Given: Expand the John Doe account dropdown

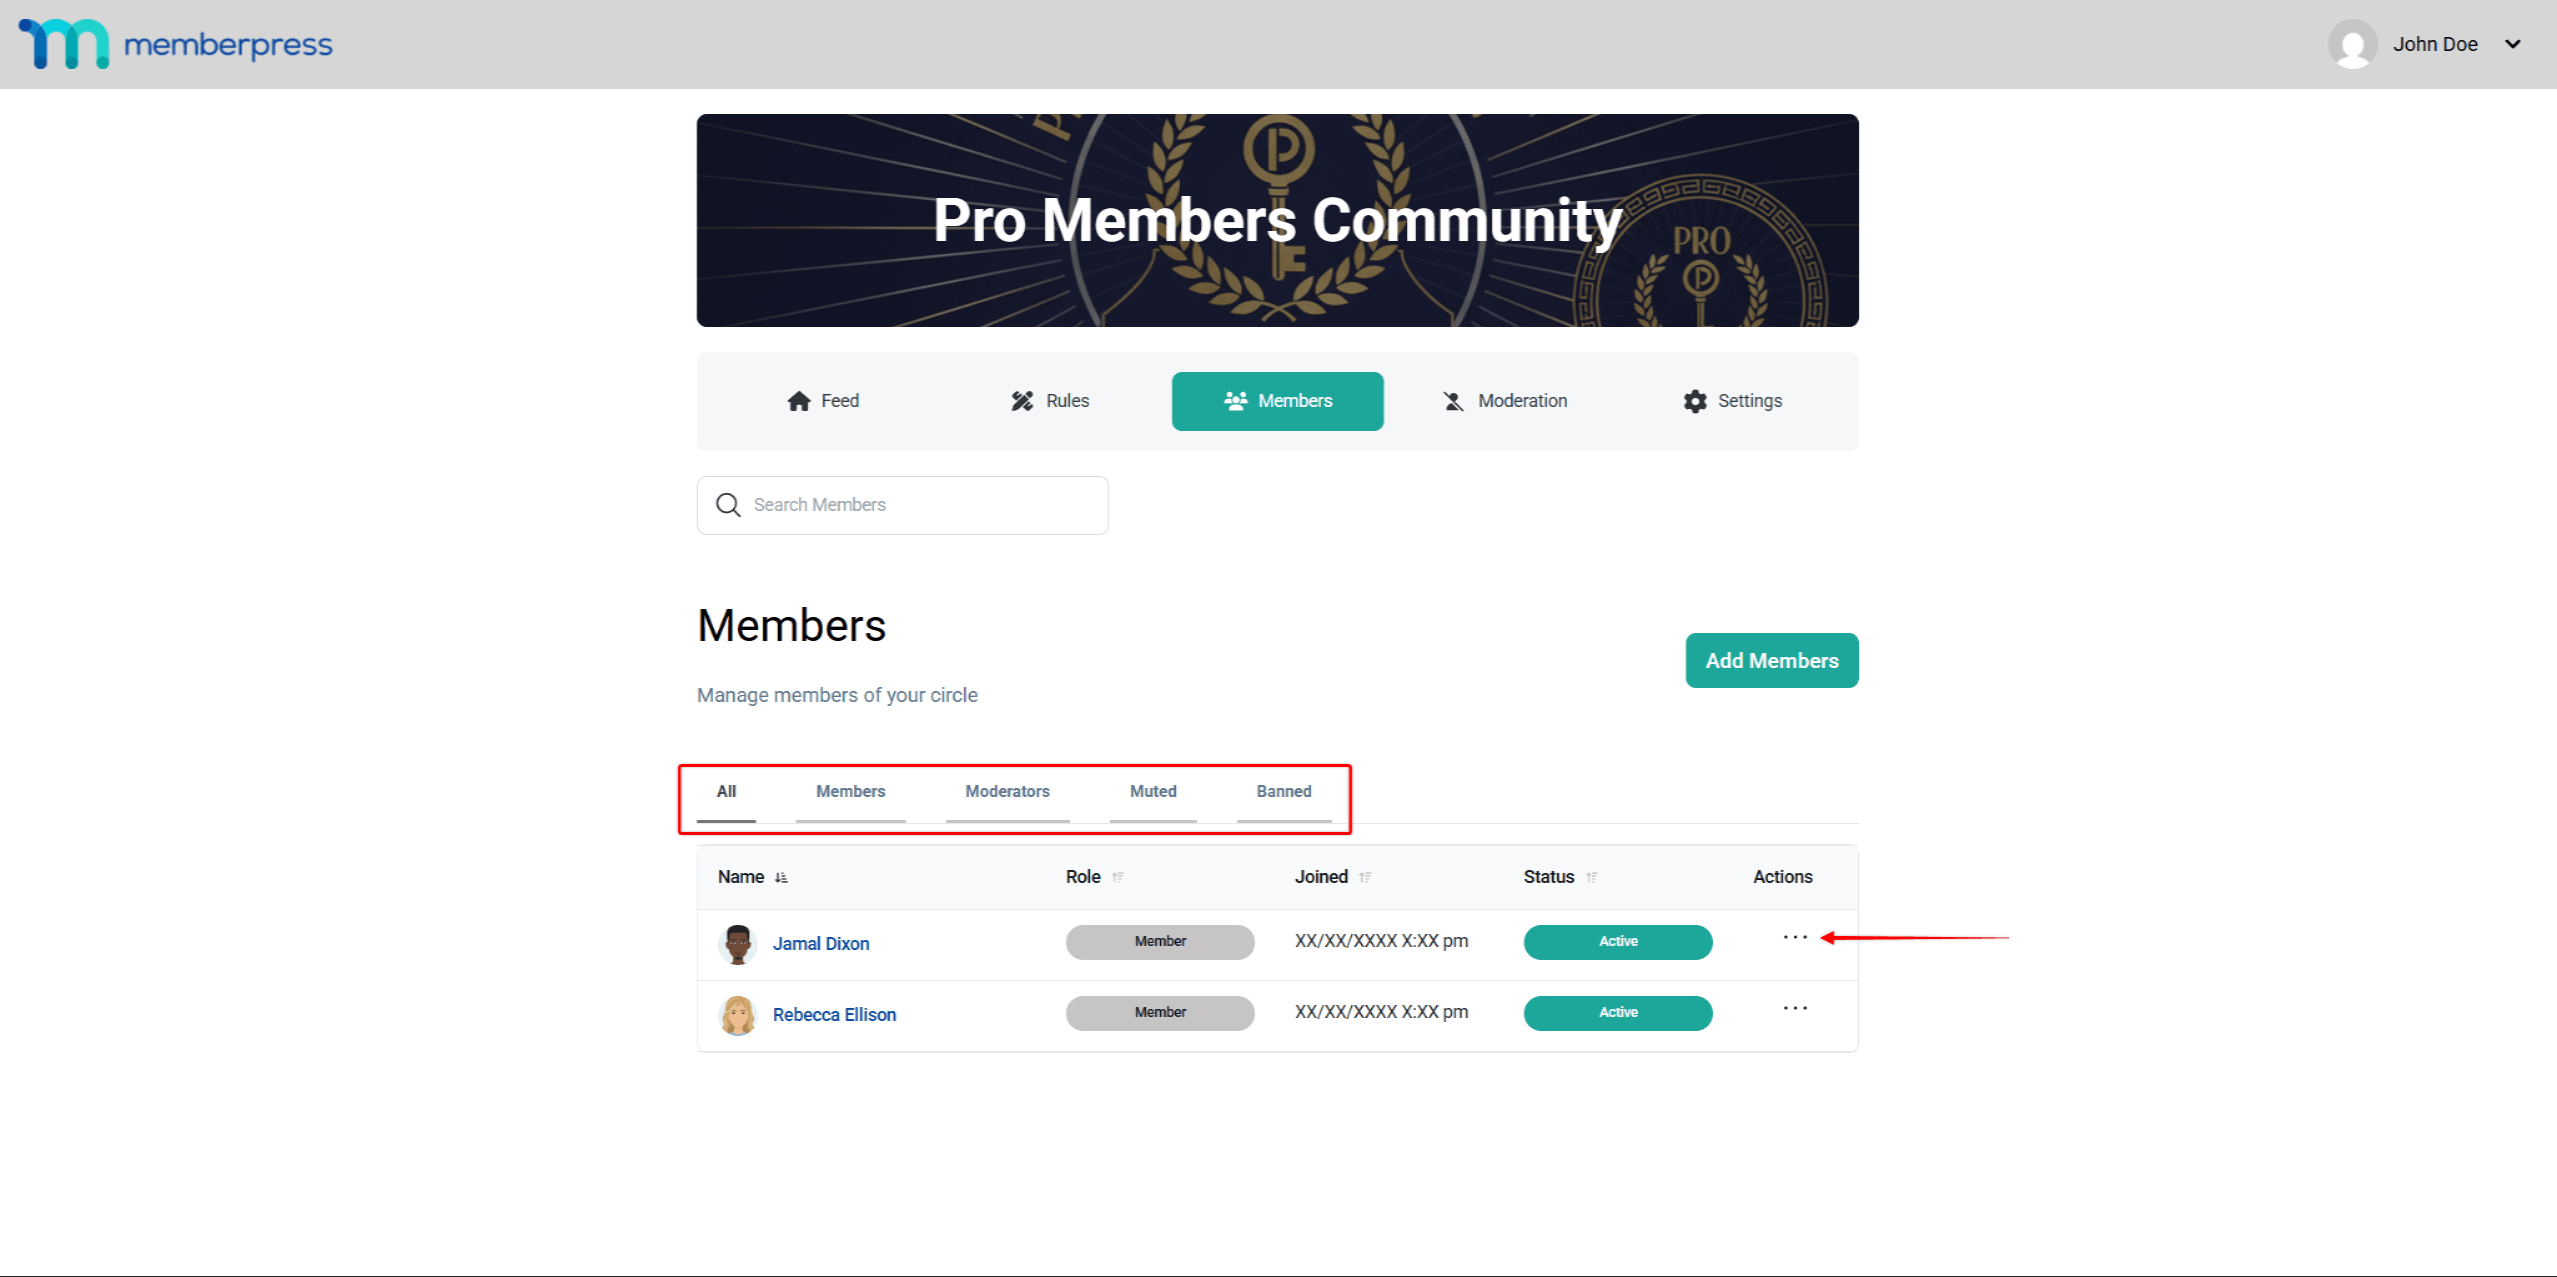Looking at the screenshot, I should [2512, 44].
